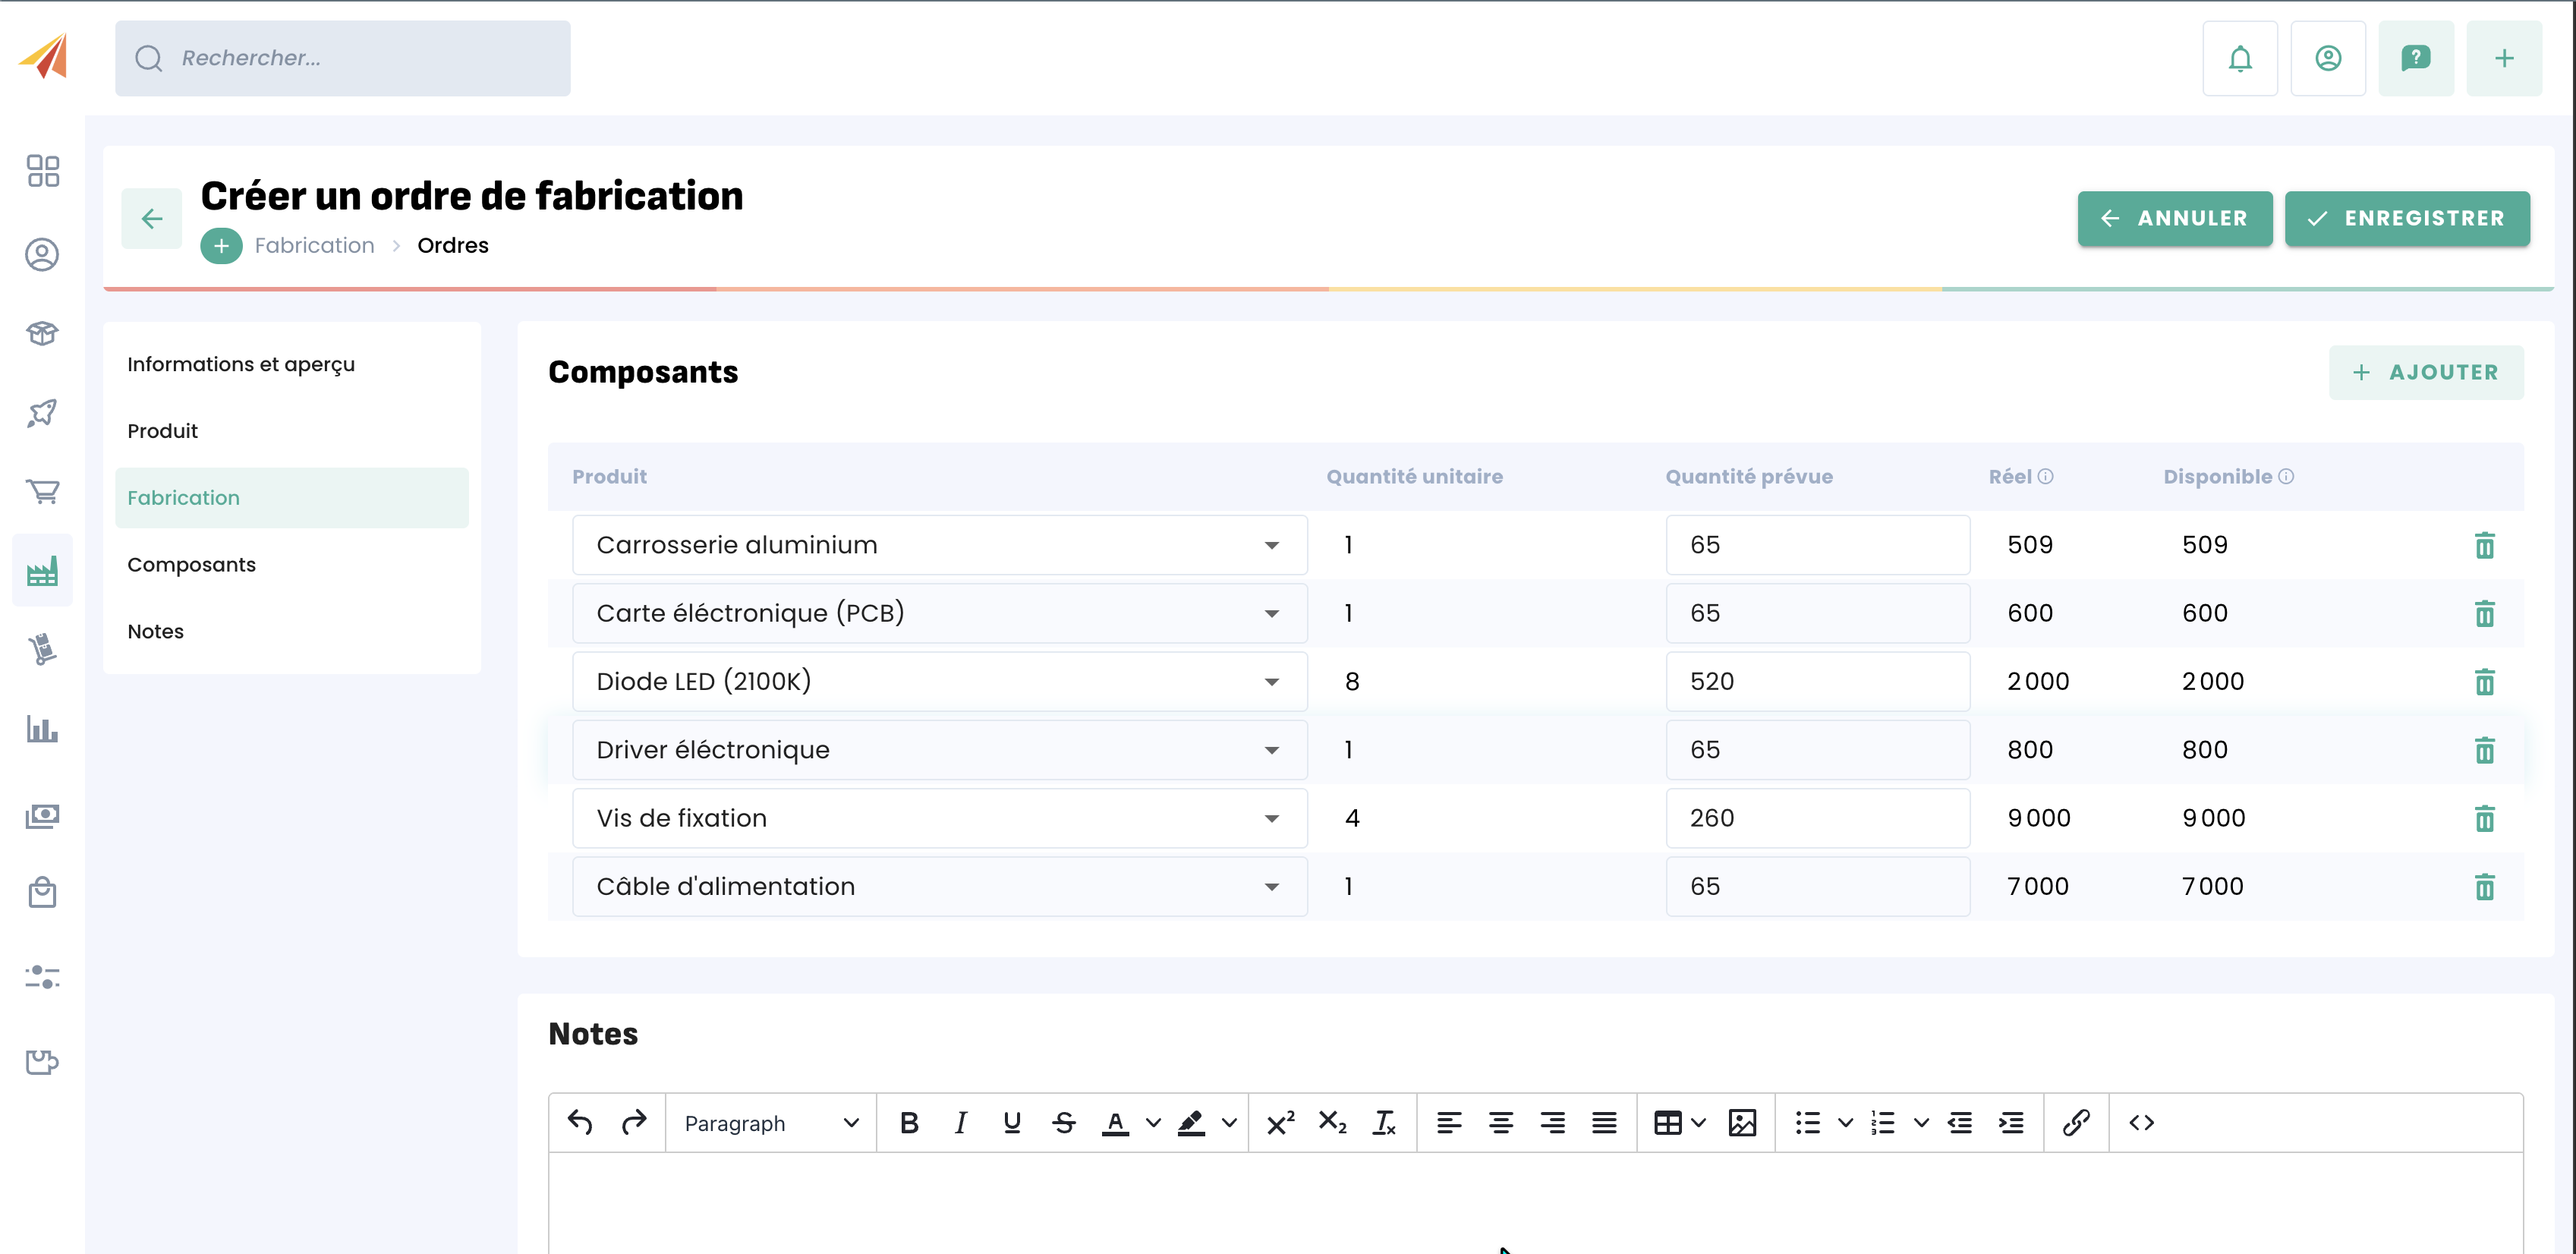This screenshot has width=2576, height=1254.
Task: Open the notifications bell icon
Action: pyautogui.click(x=2239, y=58)
